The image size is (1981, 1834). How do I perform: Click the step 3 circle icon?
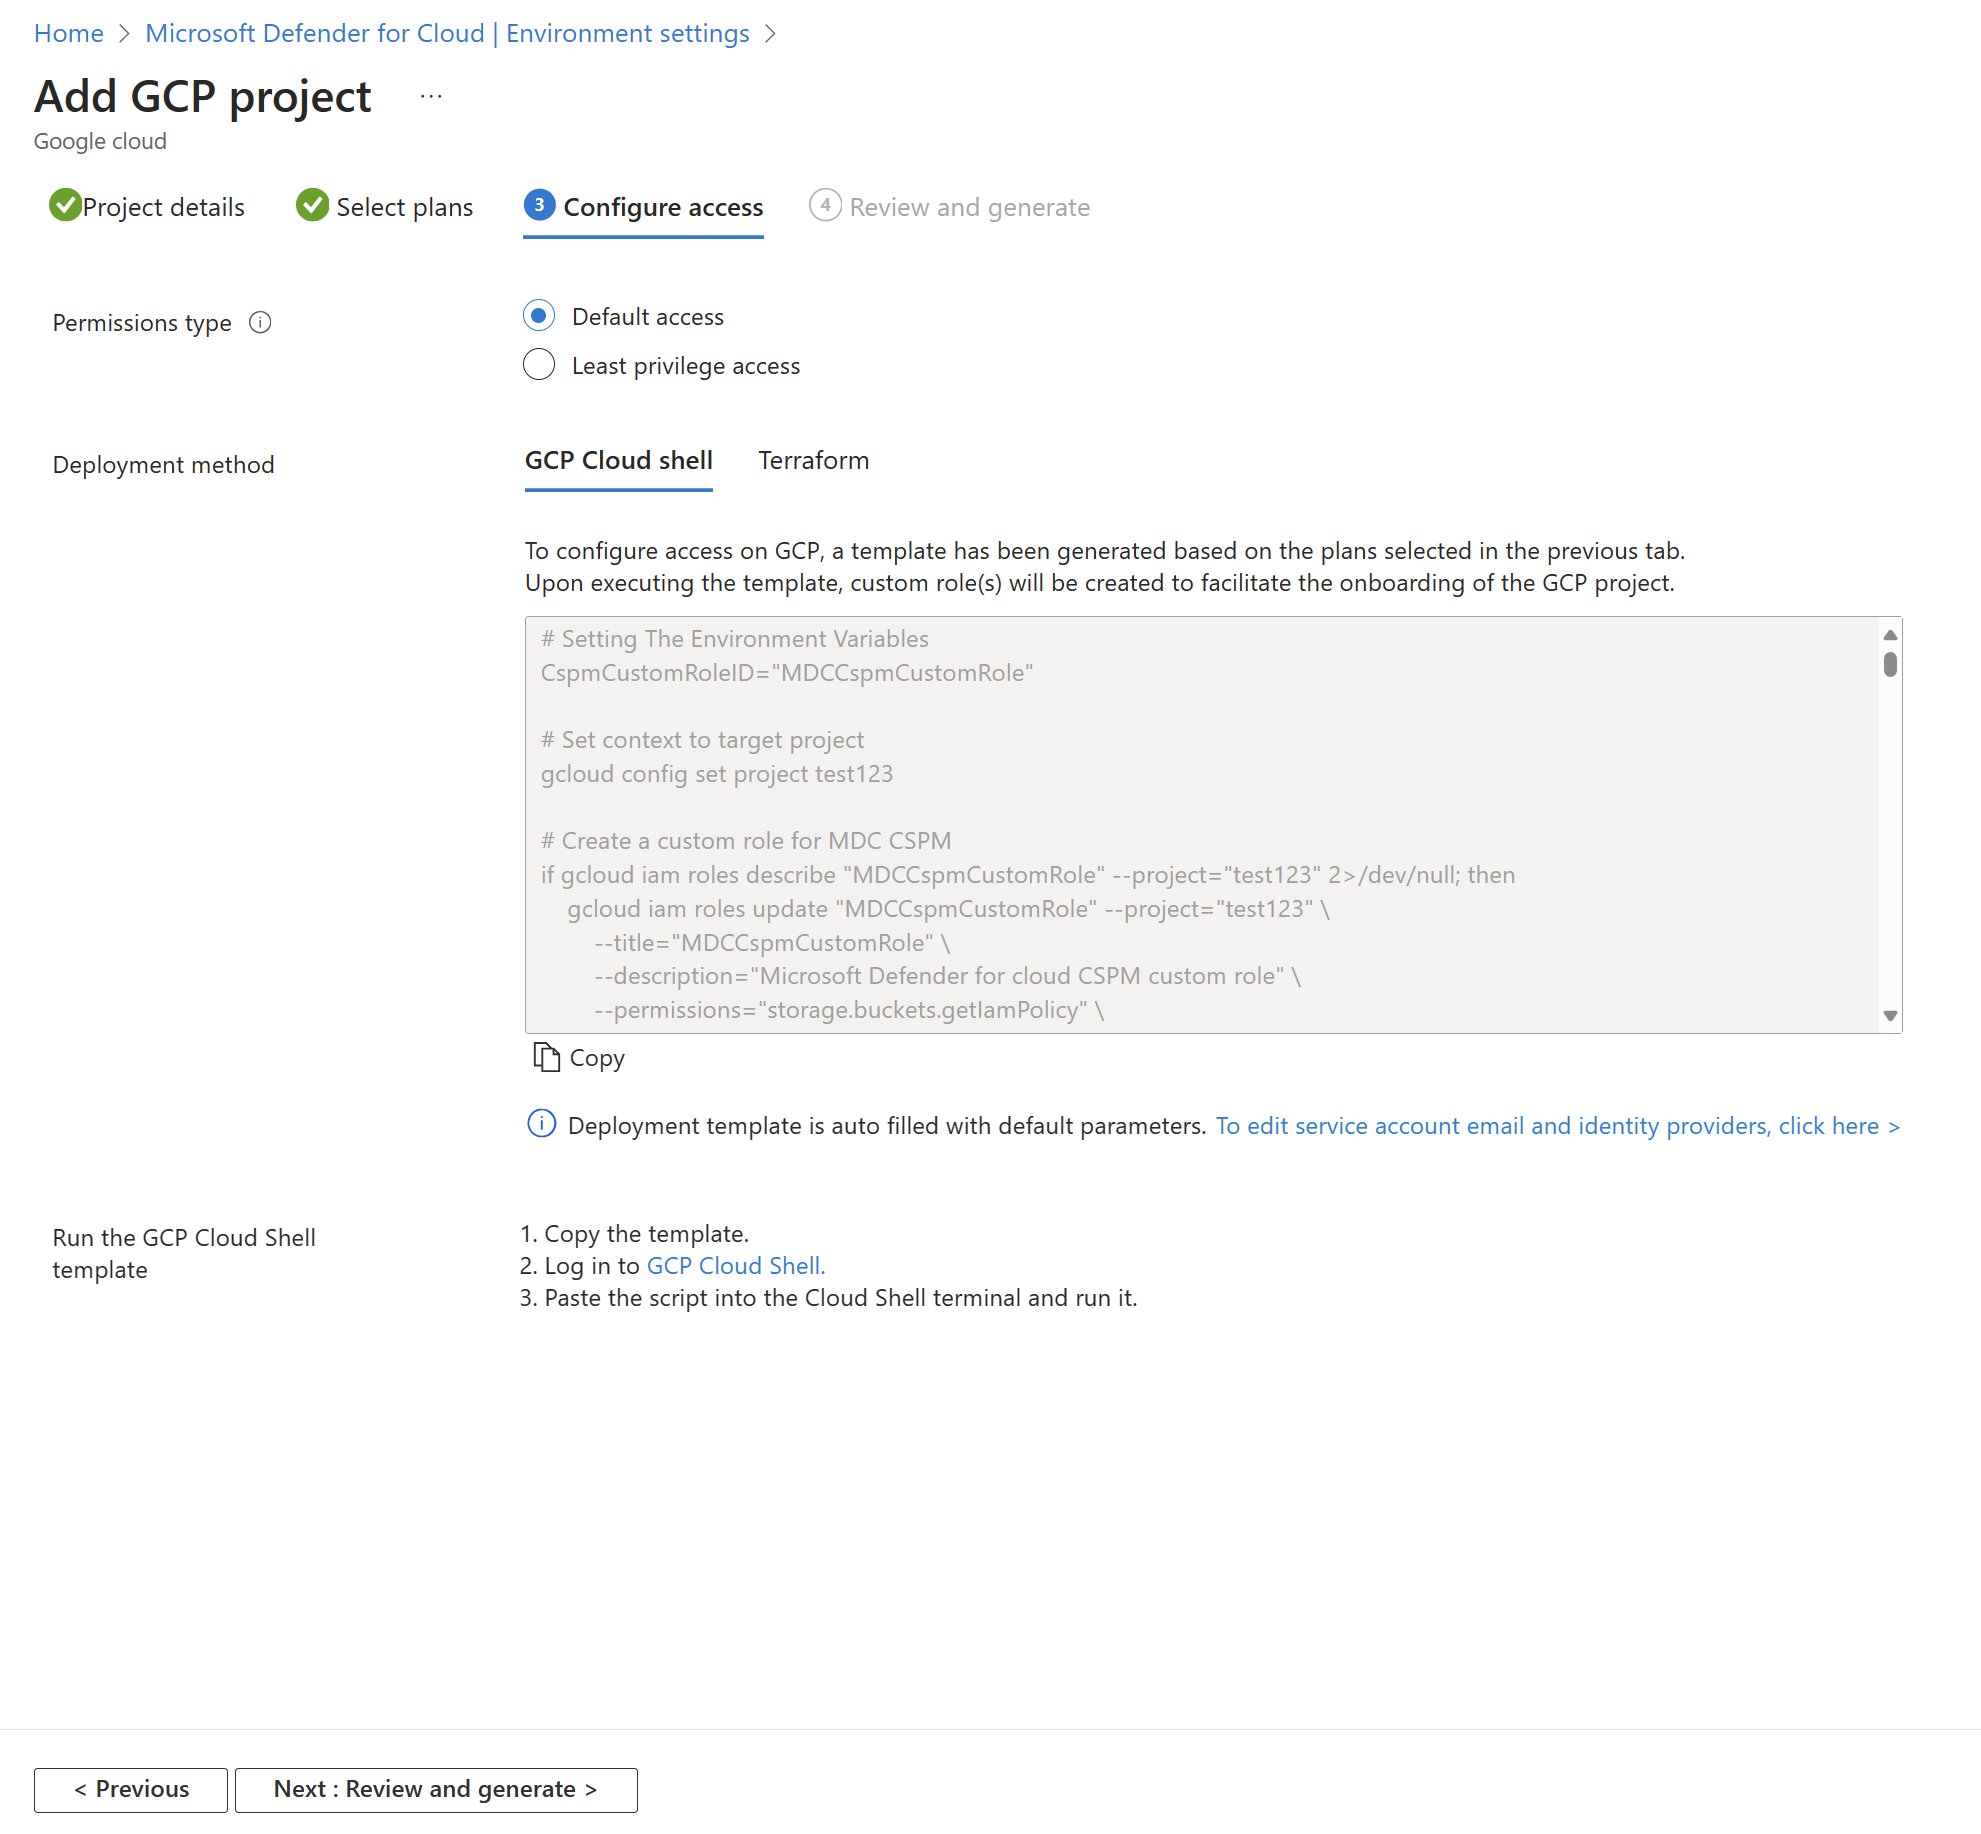[539, 206]
